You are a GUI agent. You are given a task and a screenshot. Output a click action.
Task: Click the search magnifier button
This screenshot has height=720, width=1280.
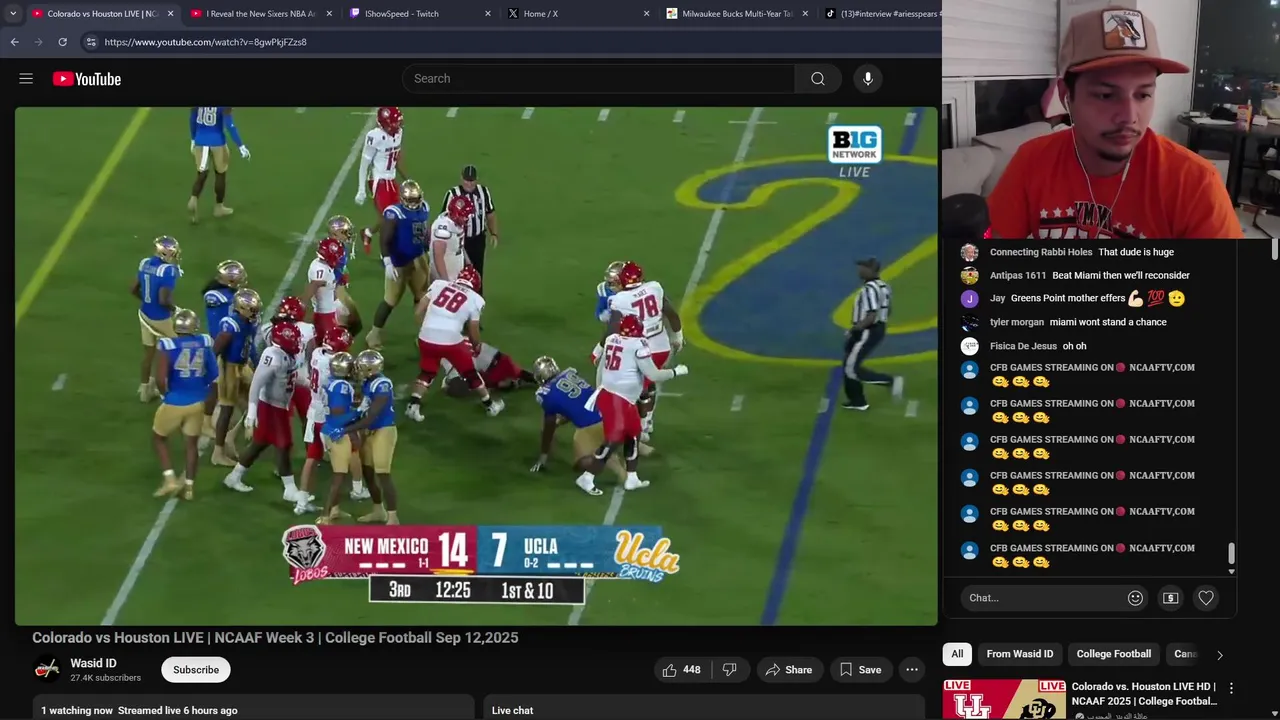point(818,79)
